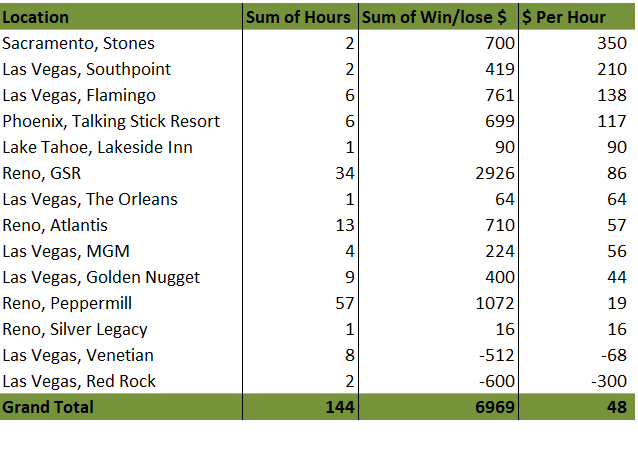Select the 138 per hour value
638x451 pixels.
click(x=612, y=96)
